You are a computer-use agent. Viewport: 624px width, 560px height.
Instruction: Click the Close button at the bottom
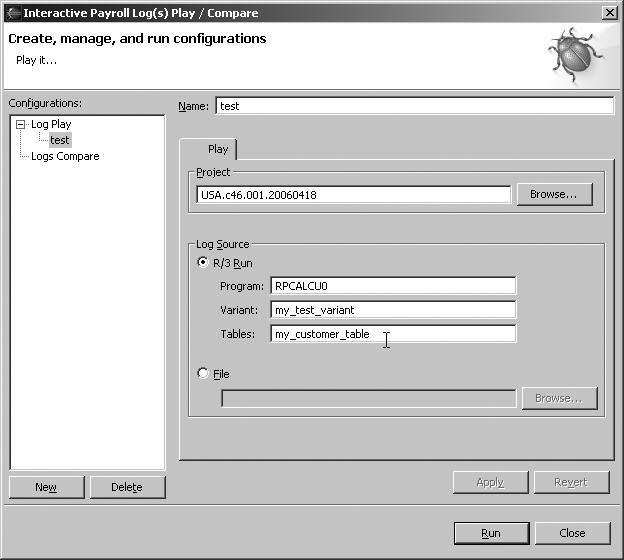tap(572, 533)
